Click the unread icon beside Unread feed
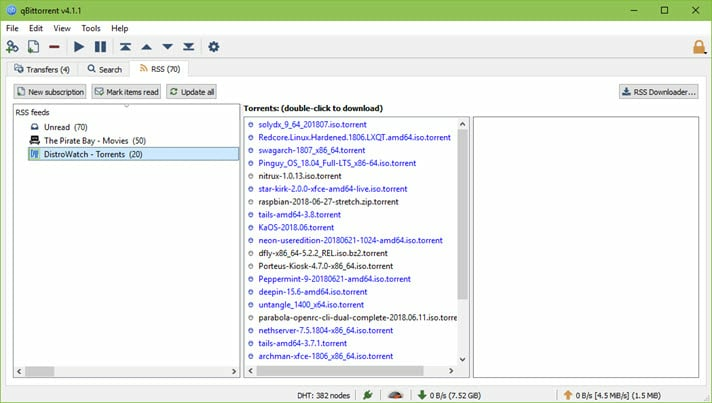Image resolution: width=712 pixels, height=403 pixels. [35, 127]
